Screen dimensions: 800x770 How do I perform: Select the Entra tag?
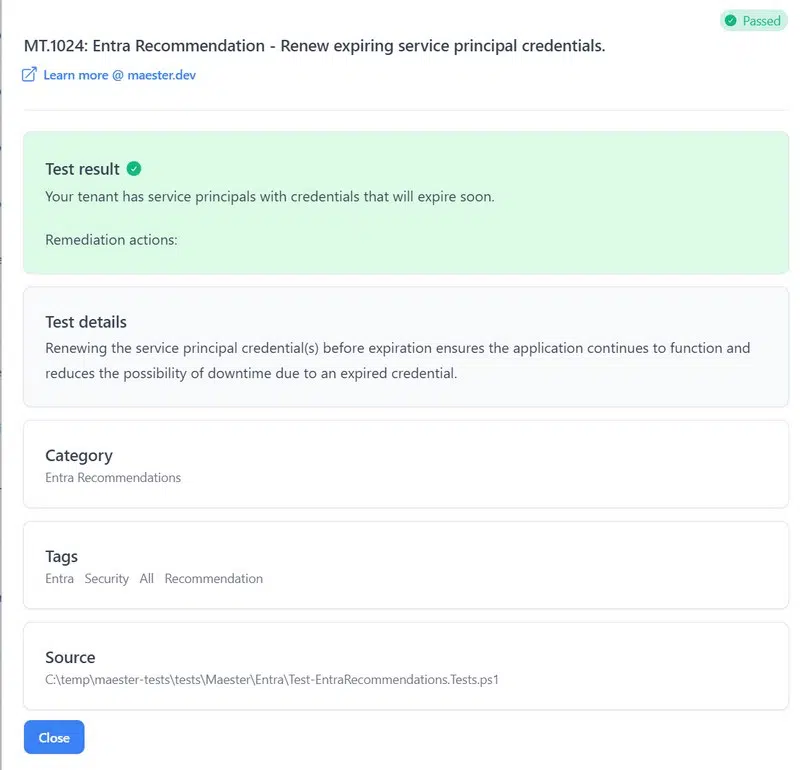click(x=59, y=579)
